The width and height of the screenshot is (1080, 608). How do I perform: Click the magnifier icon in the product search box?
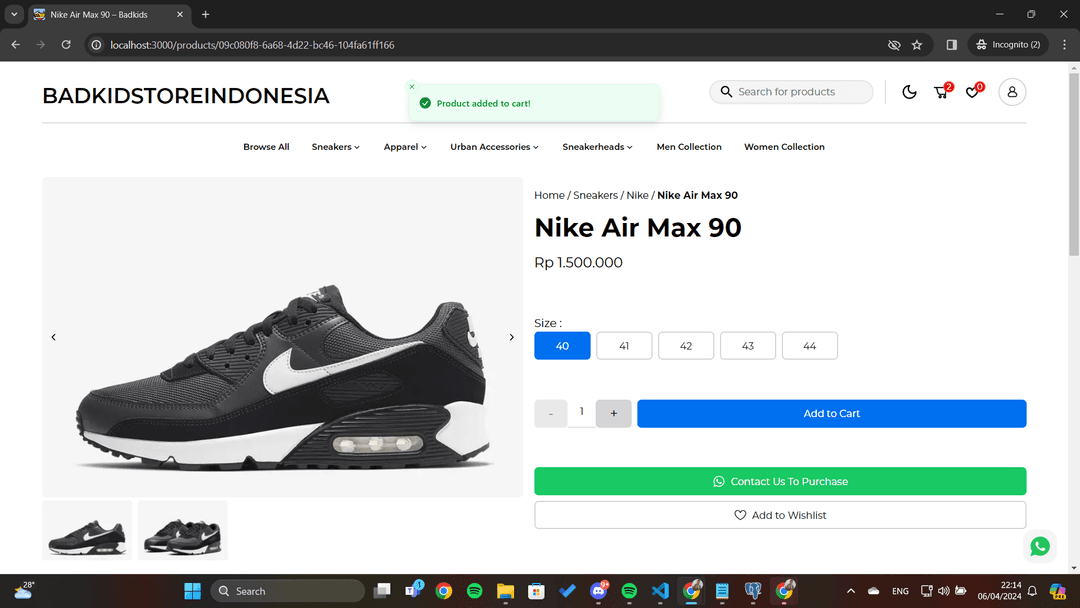[726, 92]
